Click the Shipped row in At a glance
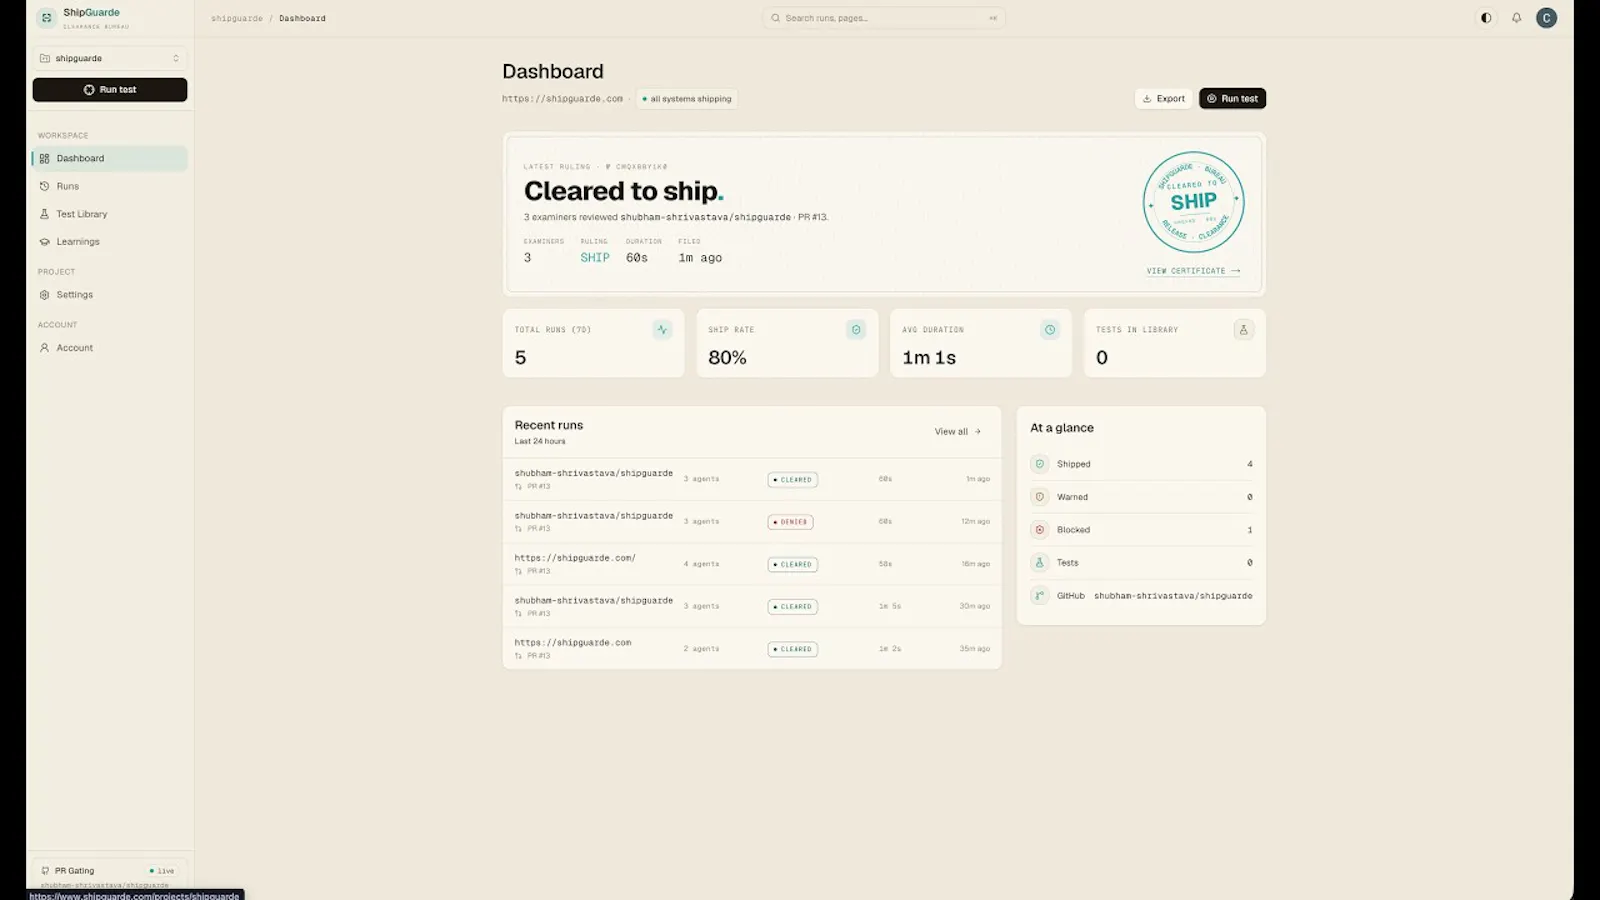1600x900 pixels. [1141, 464]
